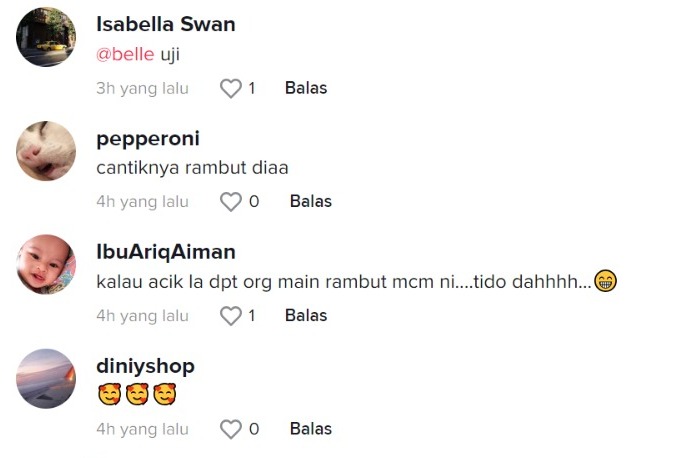Tap the heart on IbuAriqAiman's comment

(231, 316)
